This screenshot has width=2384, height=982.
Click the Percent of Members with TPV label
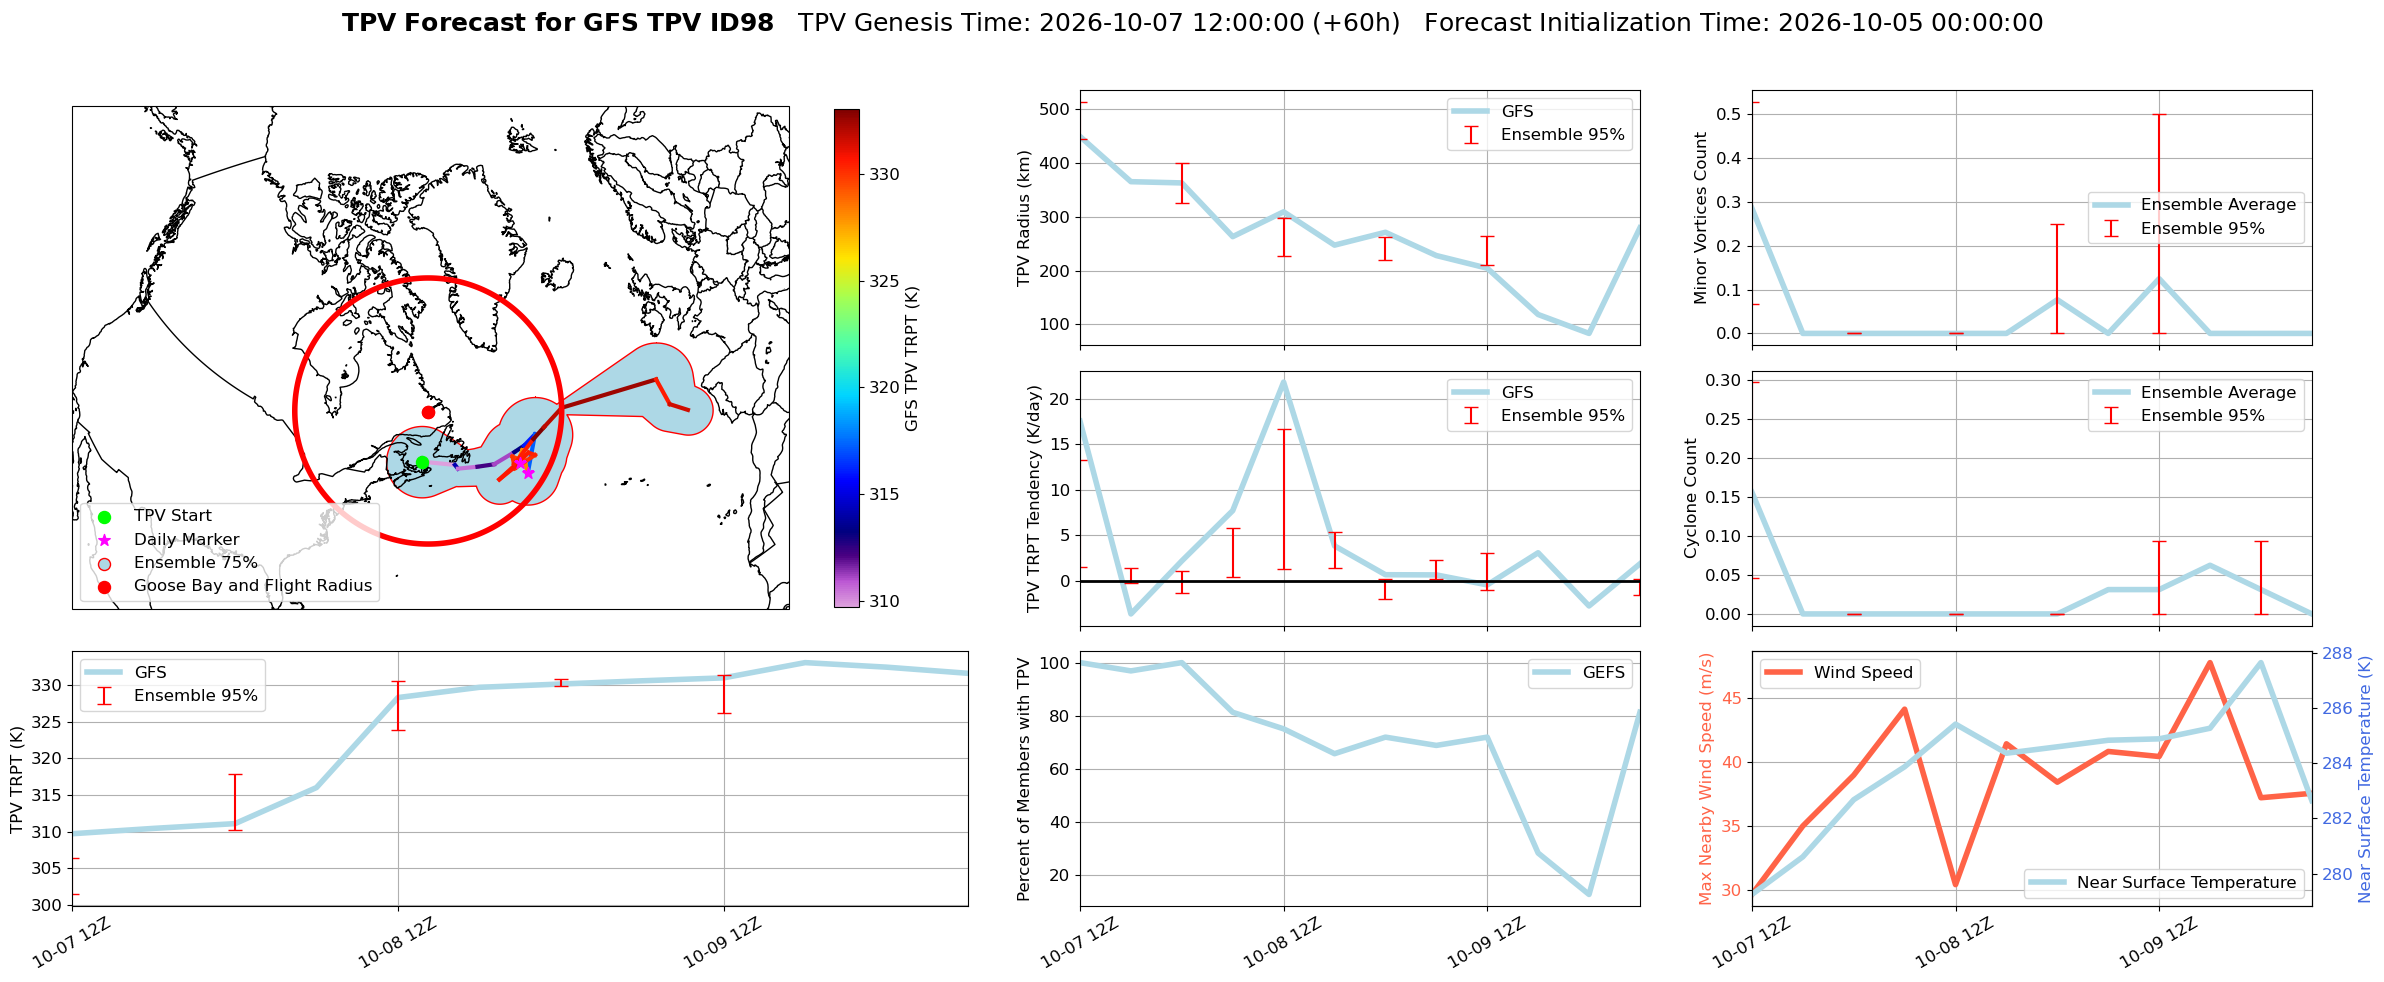[1024, 779]
